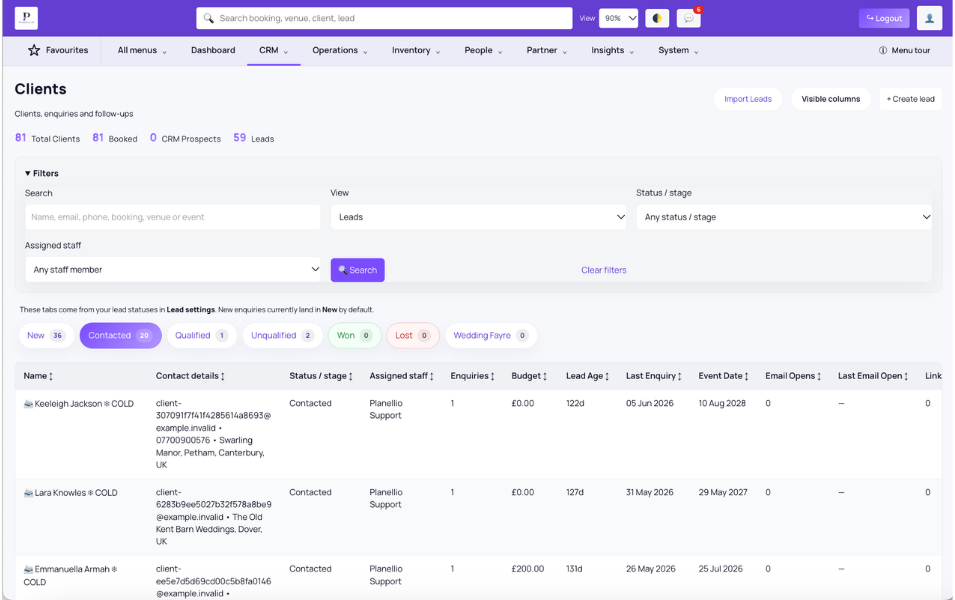Screen dimensions: 955x600
Task: Click the Emmanuella Armah row avatar icon
Action: 28,570
